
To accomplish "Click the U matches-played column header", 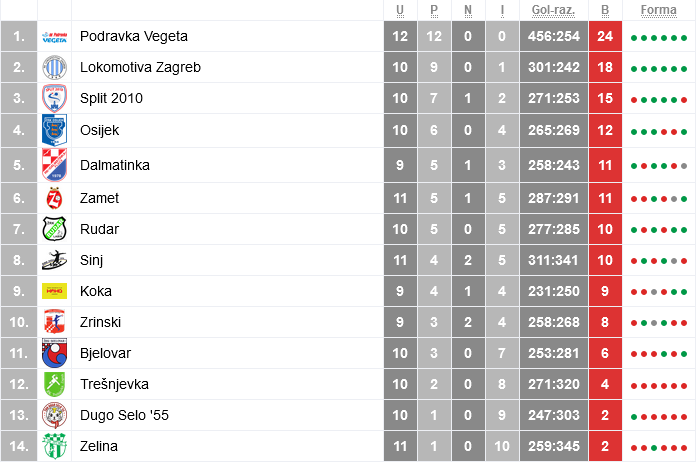I will (x=400, y=10).
